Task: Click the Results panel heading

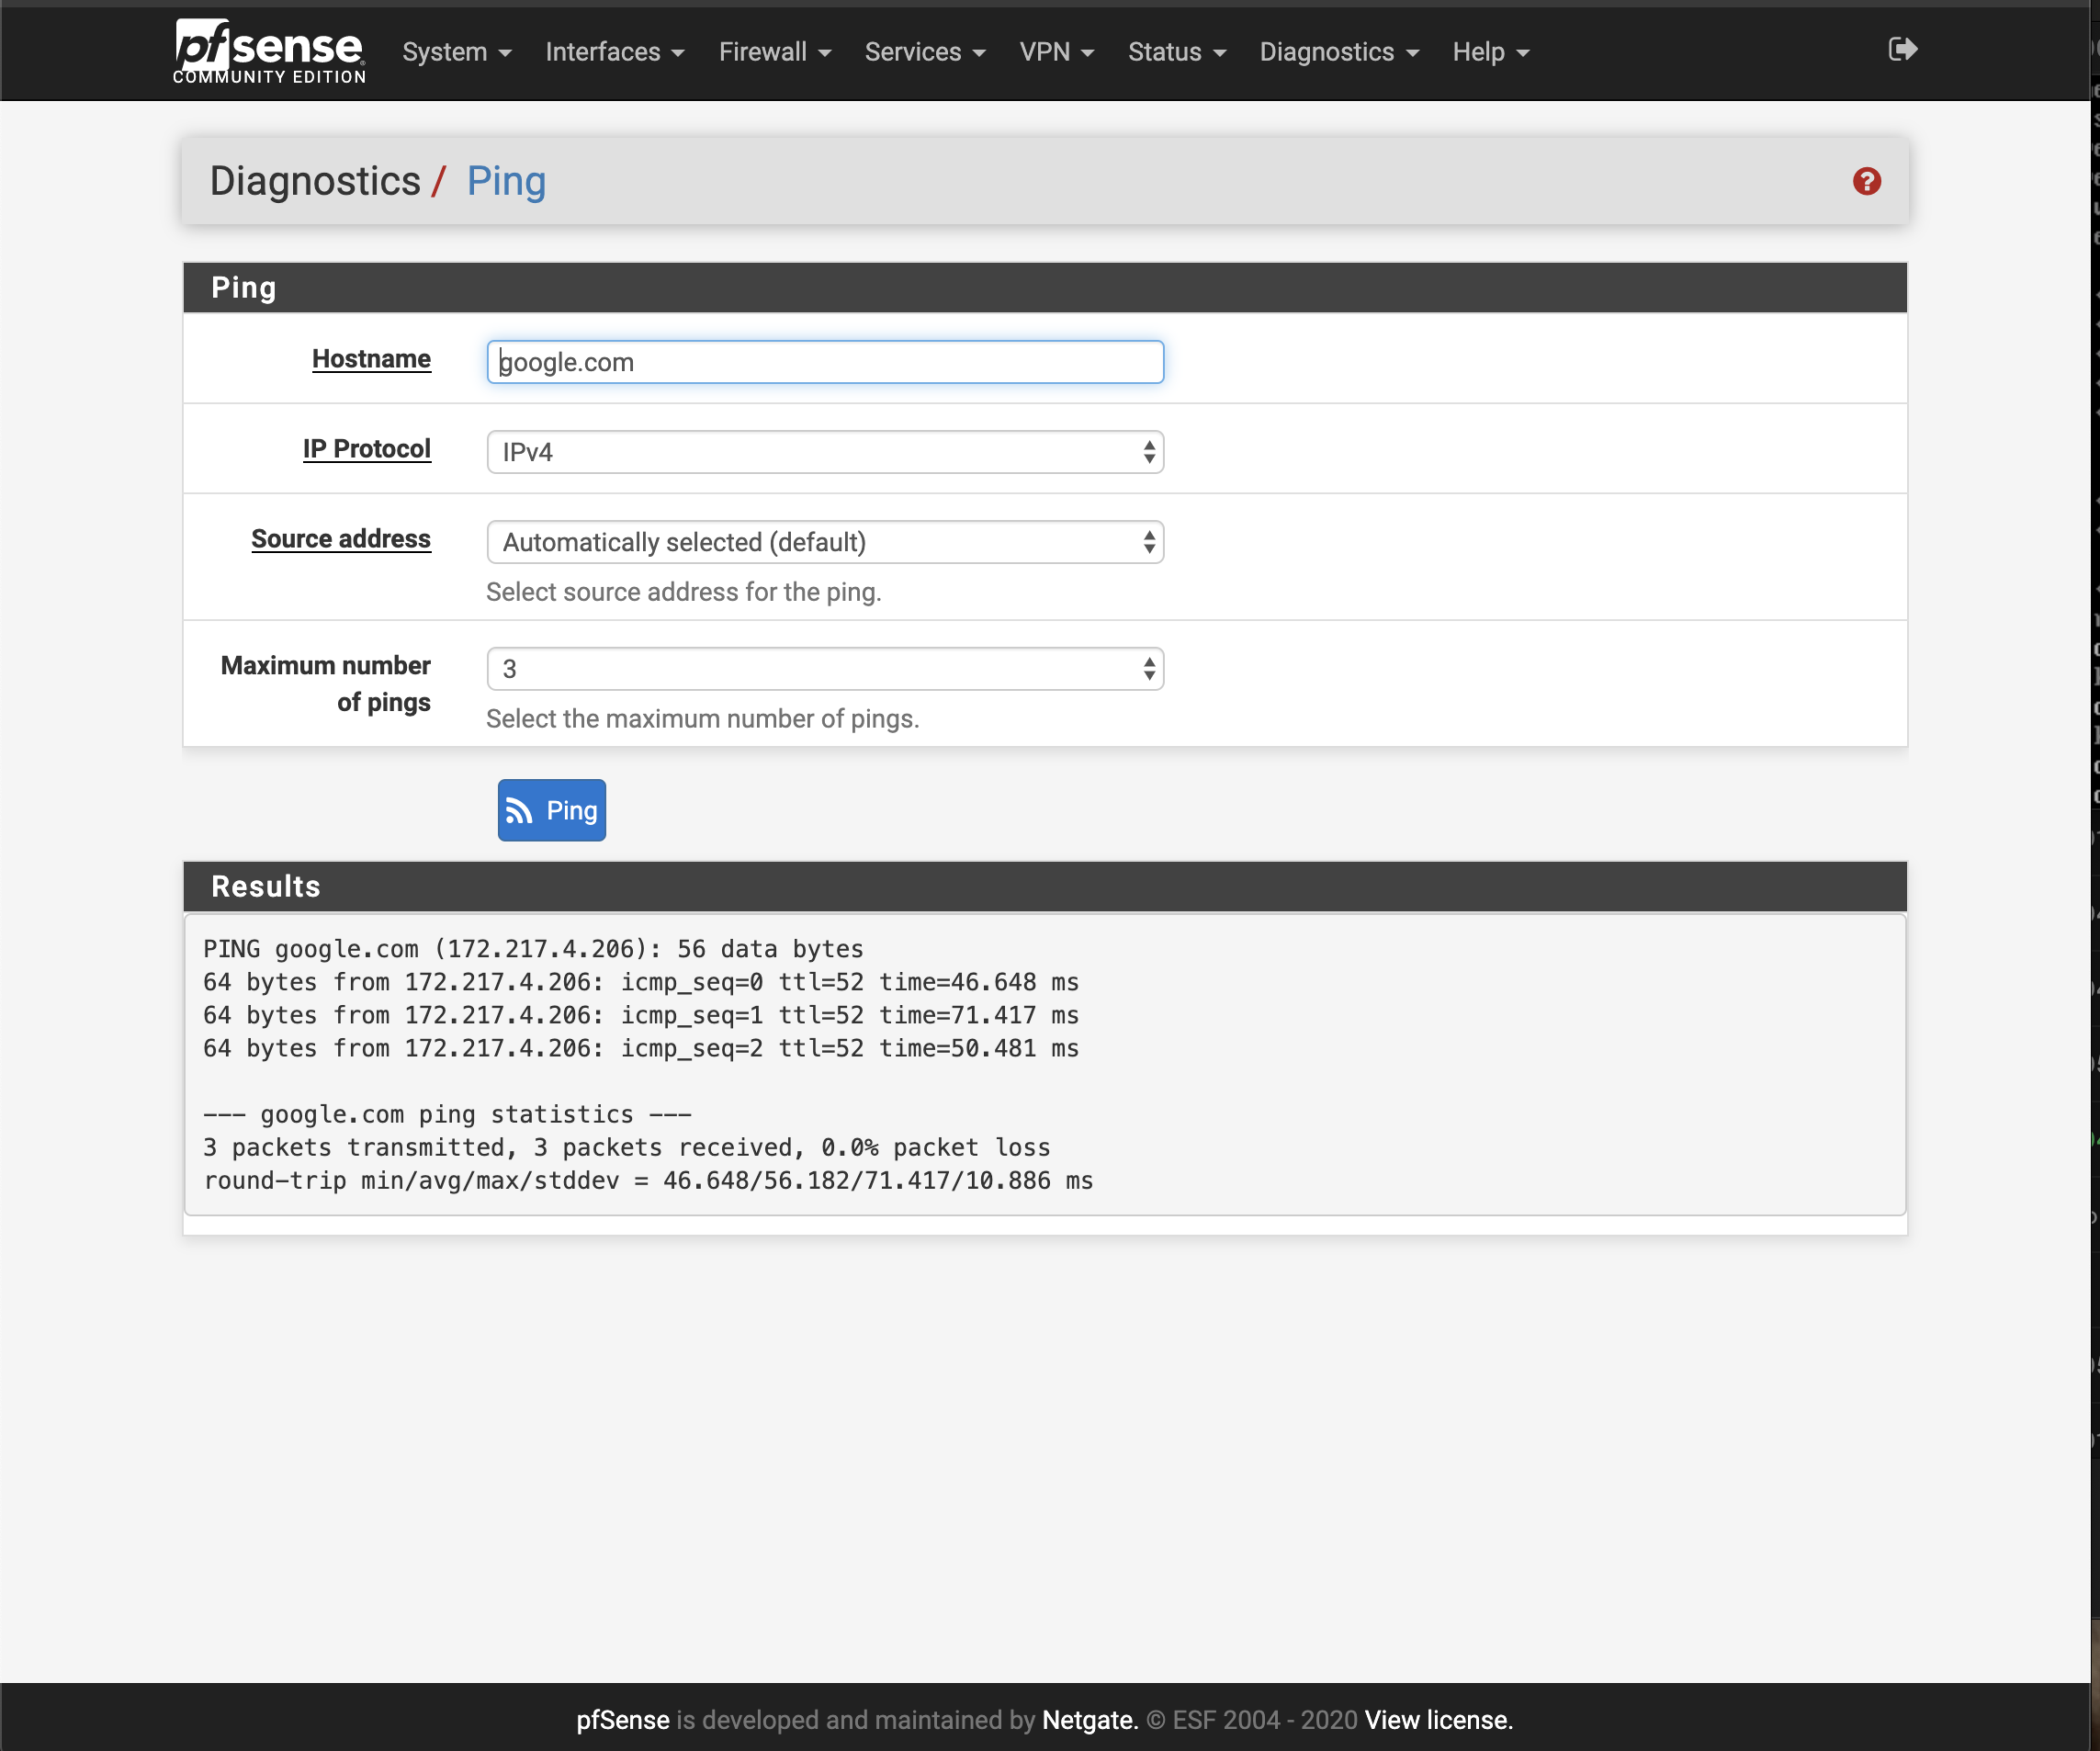Action: coord(1045,886)
